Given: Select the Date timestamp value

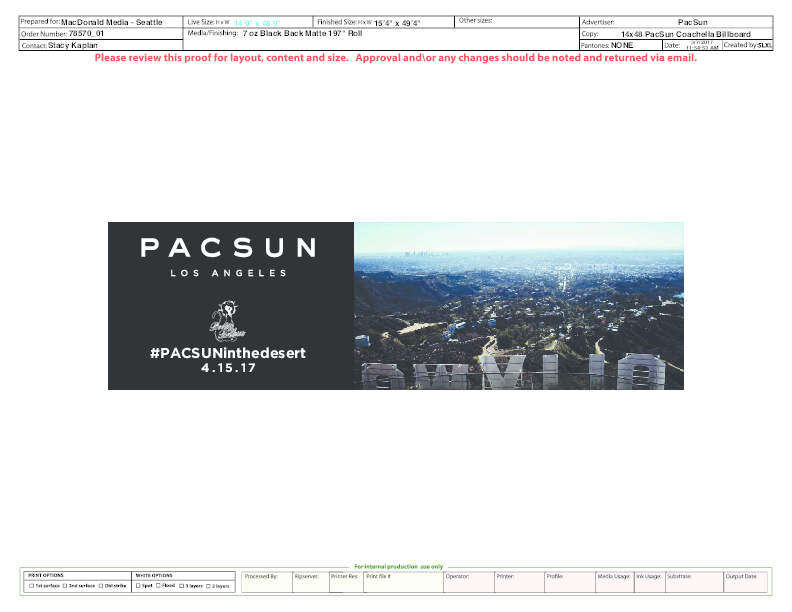Looking at the screenshot, I should 702,45.
